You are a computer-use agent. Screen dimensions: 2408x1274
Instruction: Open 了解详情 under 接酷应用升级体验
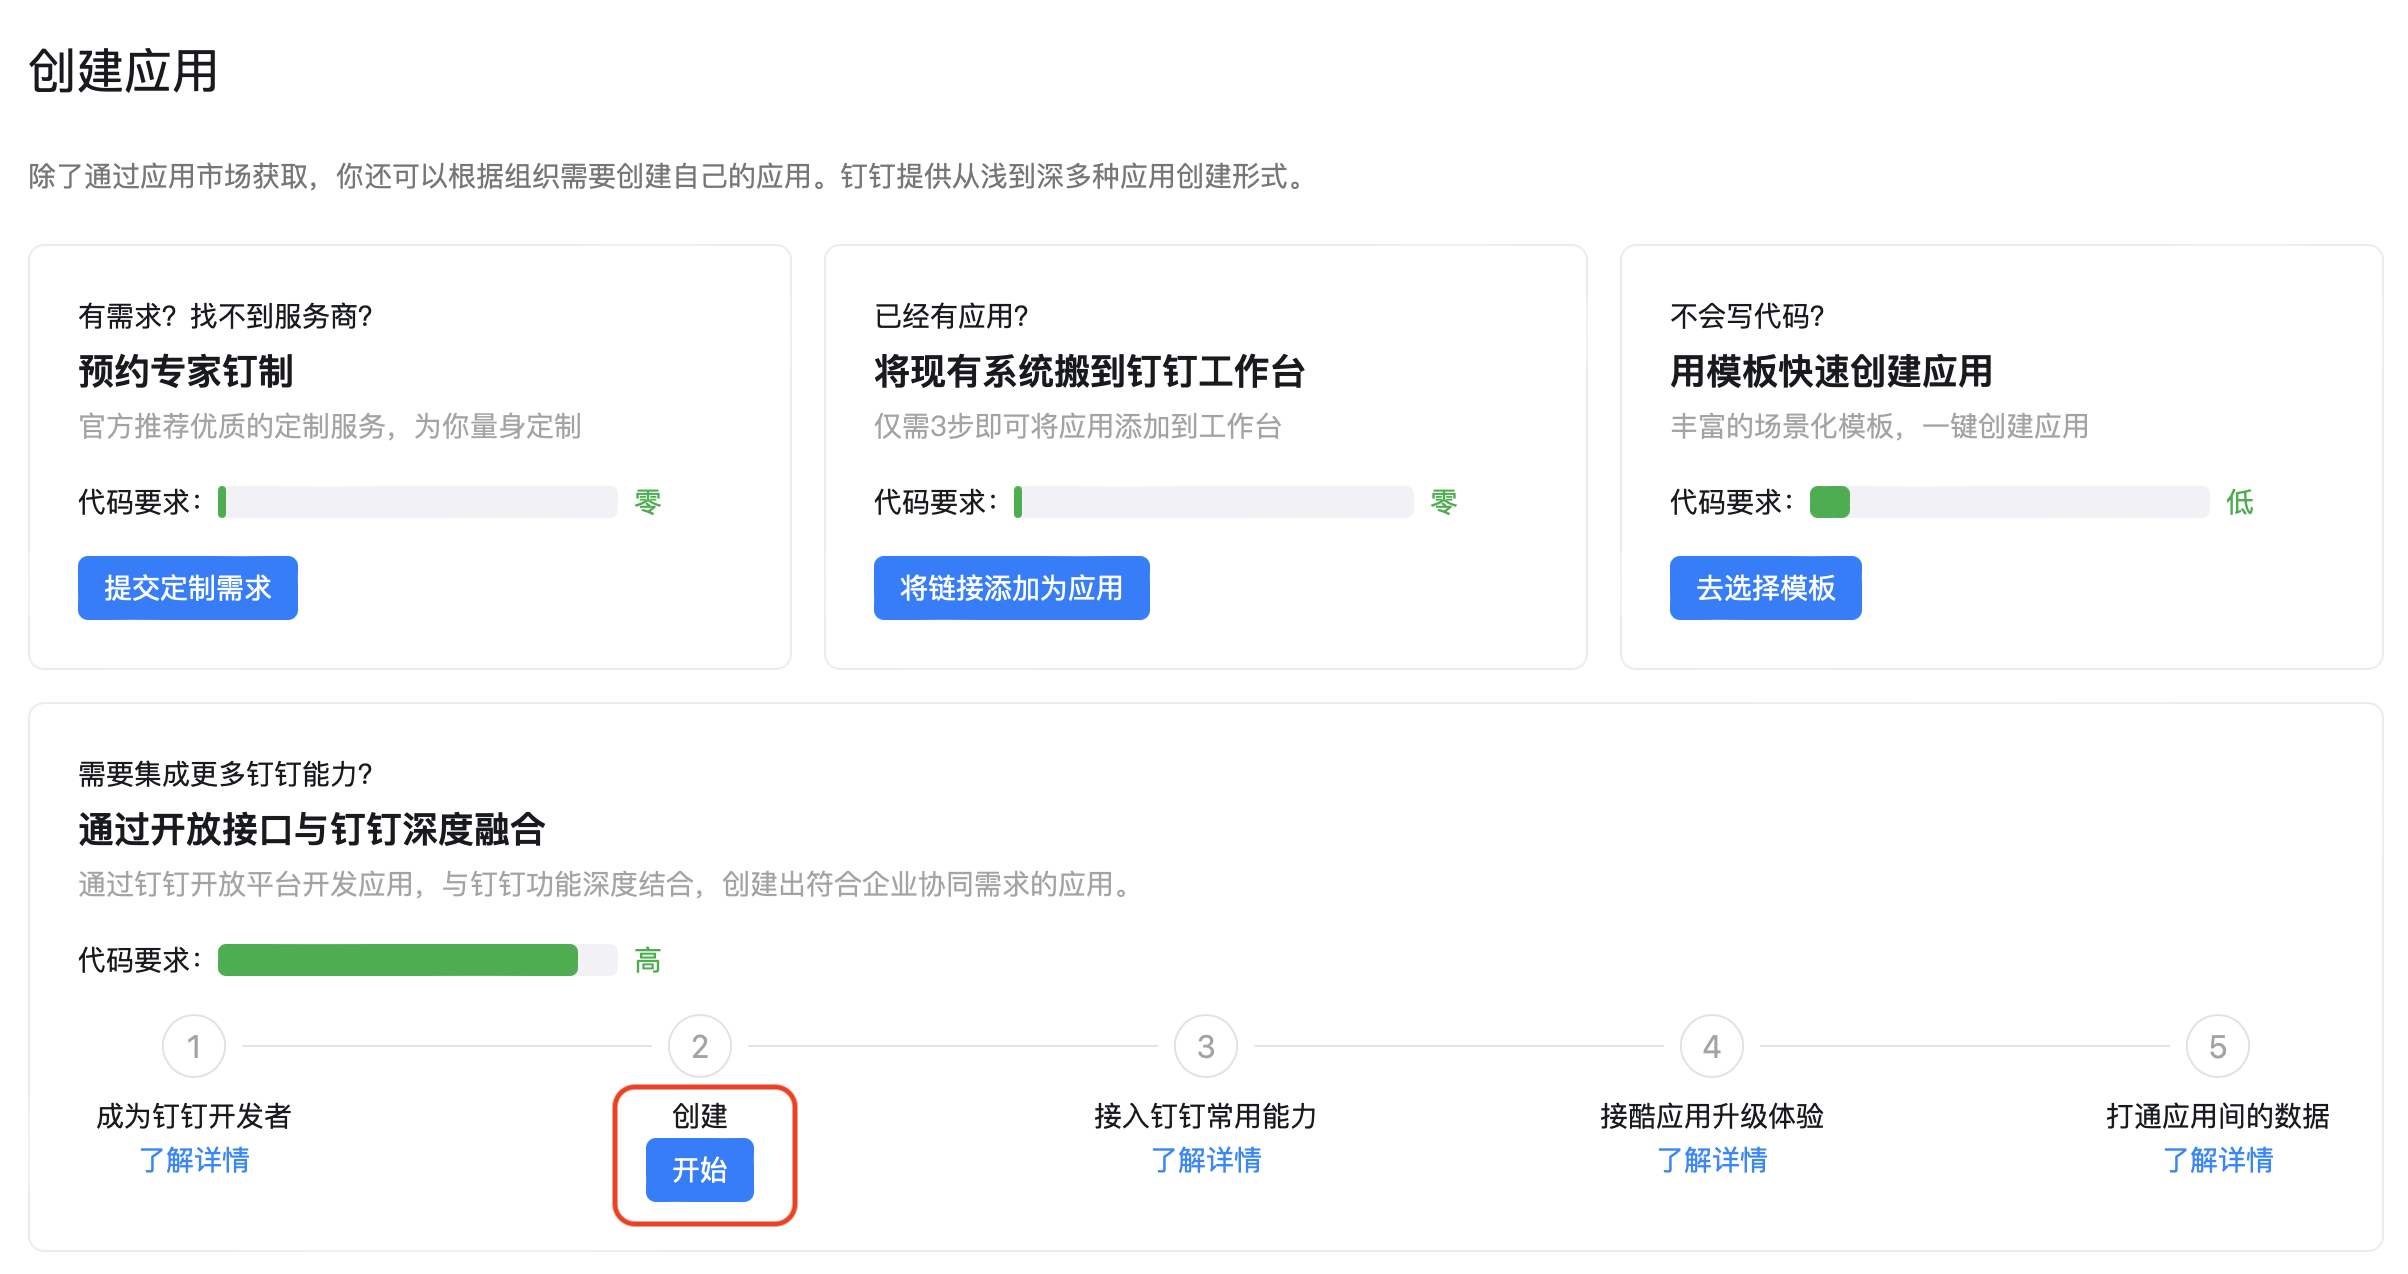[1712, 1160]
